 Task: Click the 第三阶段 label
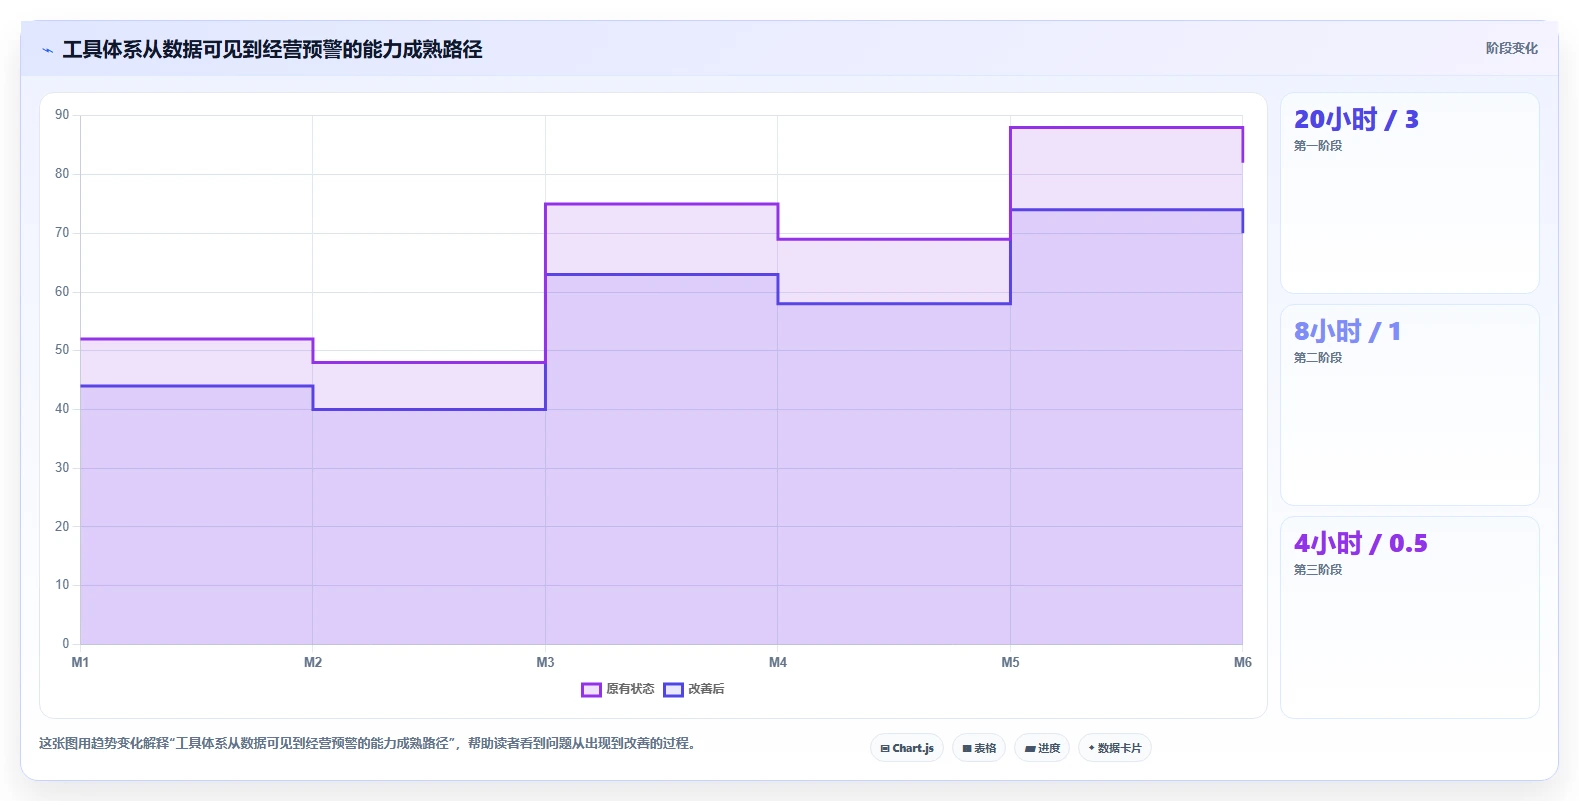(x=1318, y=570)
